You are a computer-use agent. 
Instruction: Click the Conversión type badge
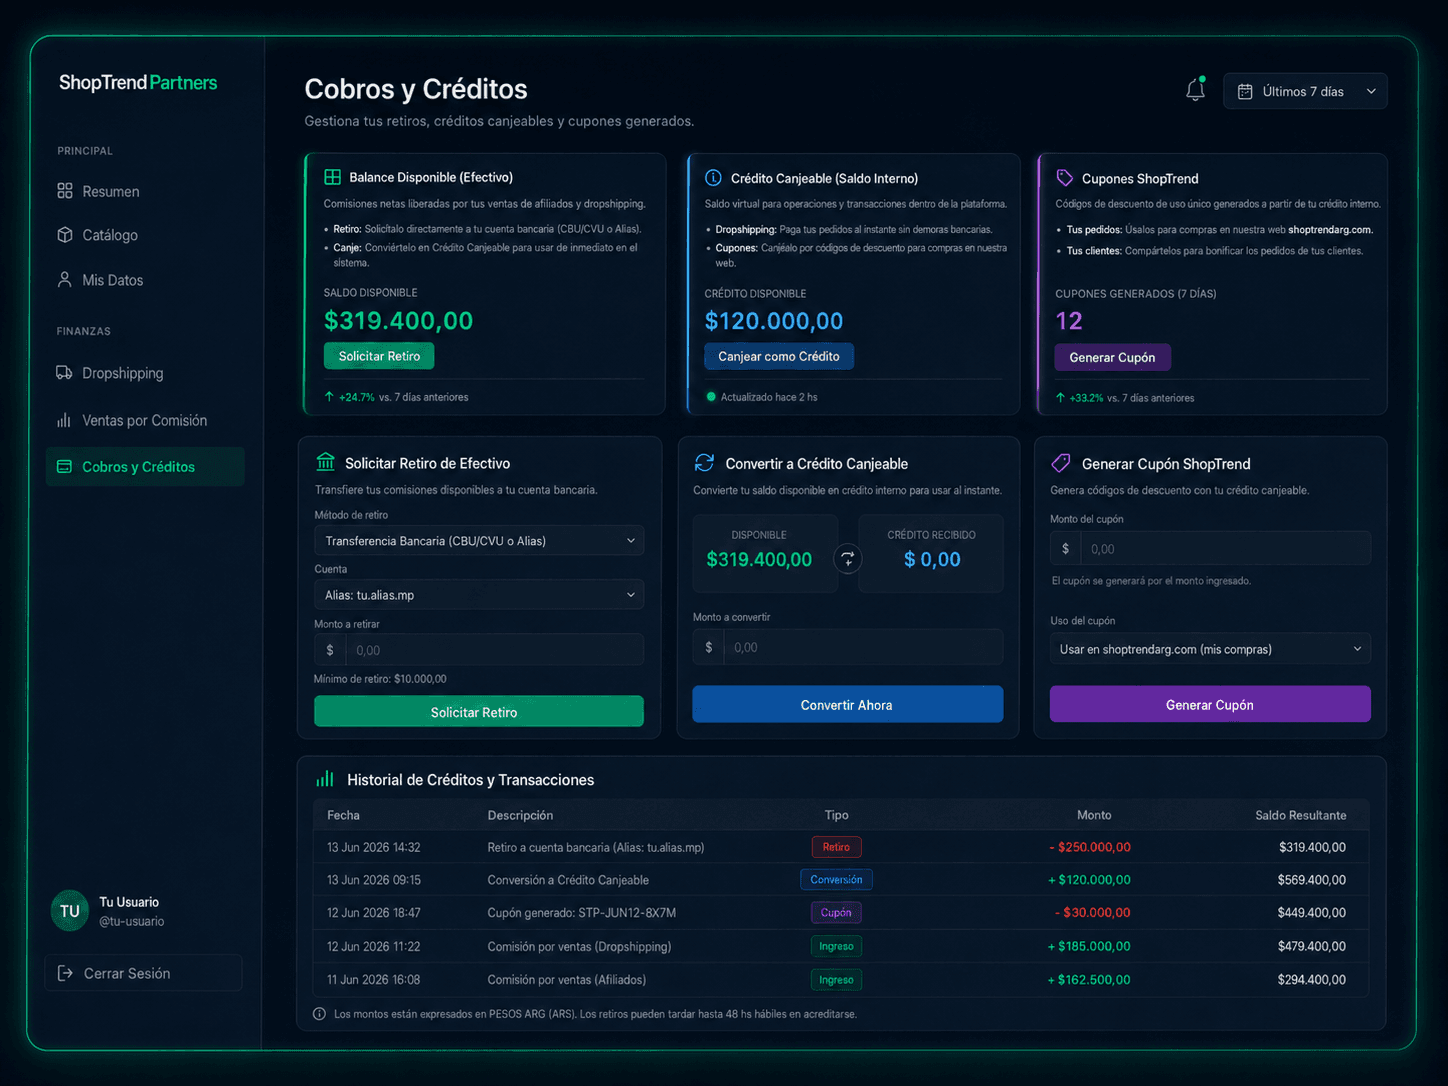[x=836, y=880]
